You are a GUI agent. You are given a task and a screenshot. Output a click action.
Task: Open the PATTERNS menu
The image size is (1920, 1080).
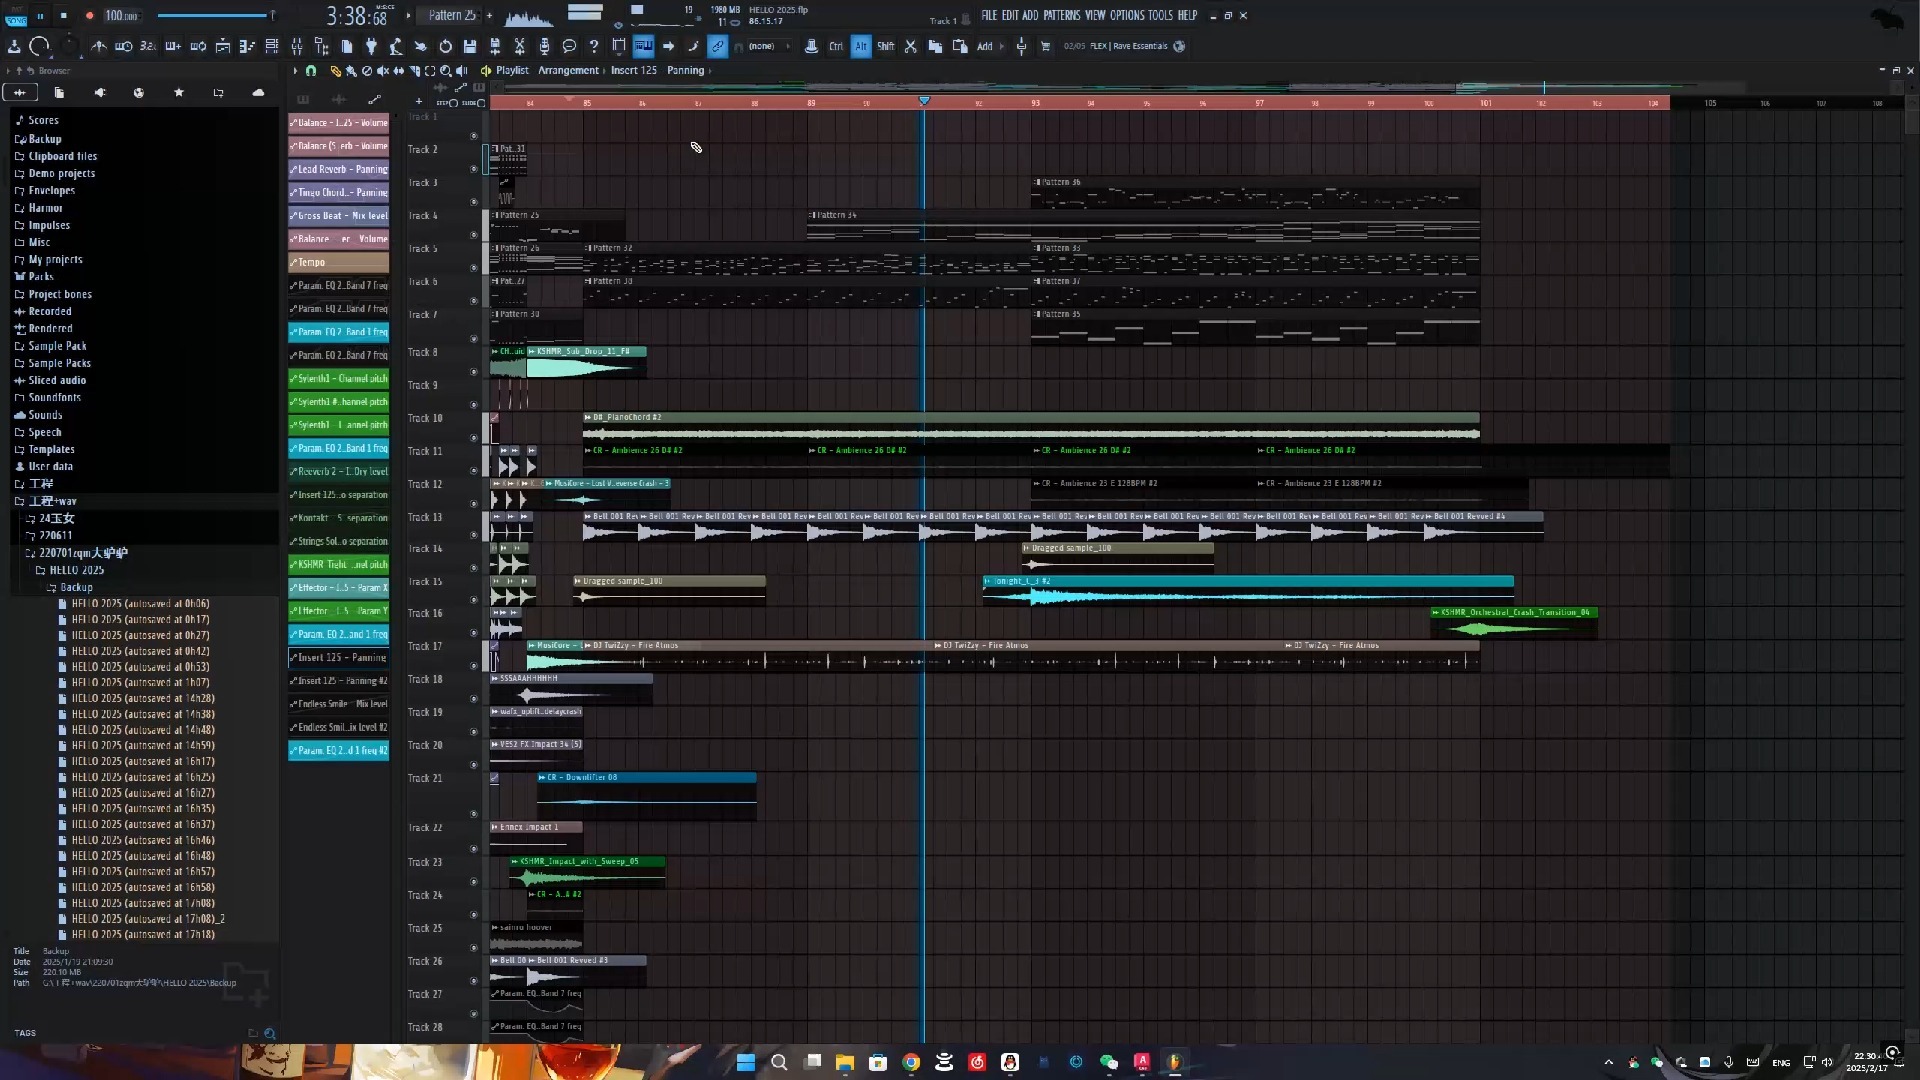coord(1061,15)
